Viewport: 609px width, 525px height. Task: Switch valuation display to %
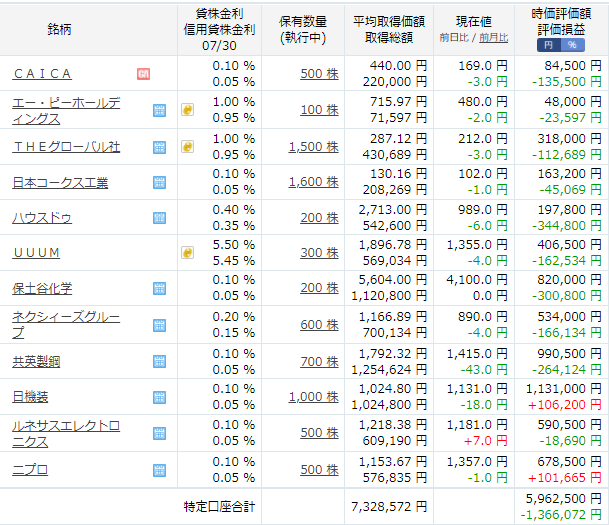tap(572, 45)
